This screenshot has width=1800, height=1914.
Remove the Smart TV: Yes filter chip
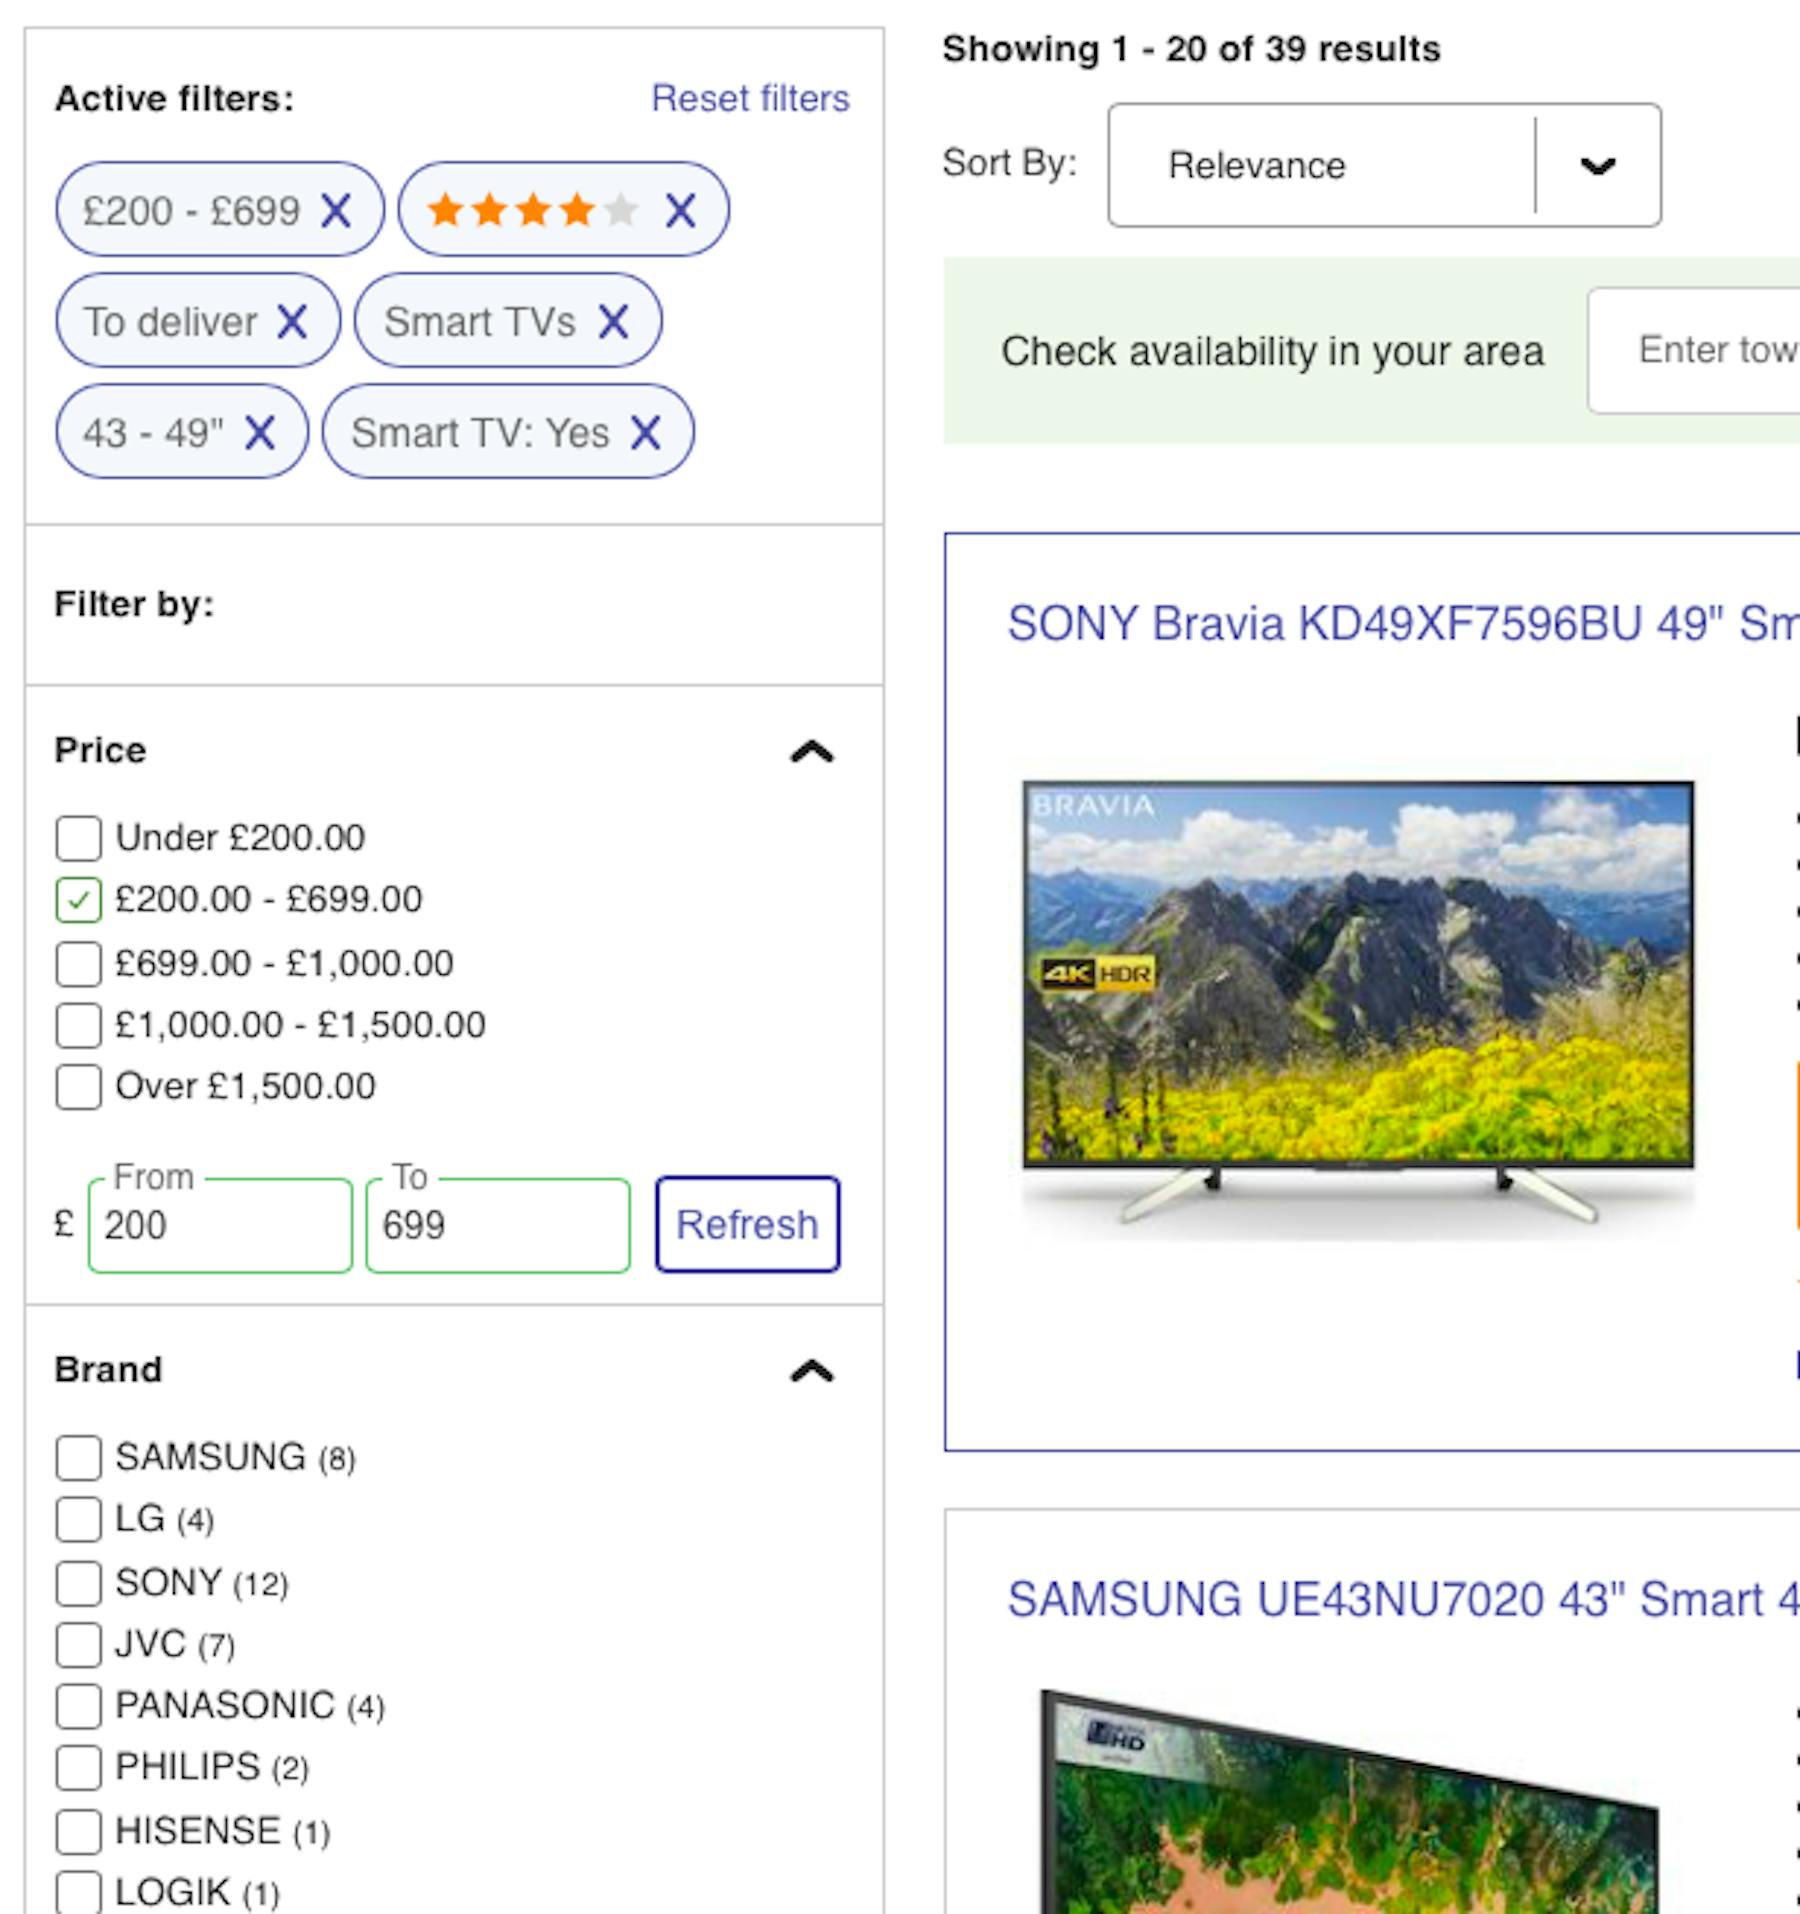click(646, 433)
